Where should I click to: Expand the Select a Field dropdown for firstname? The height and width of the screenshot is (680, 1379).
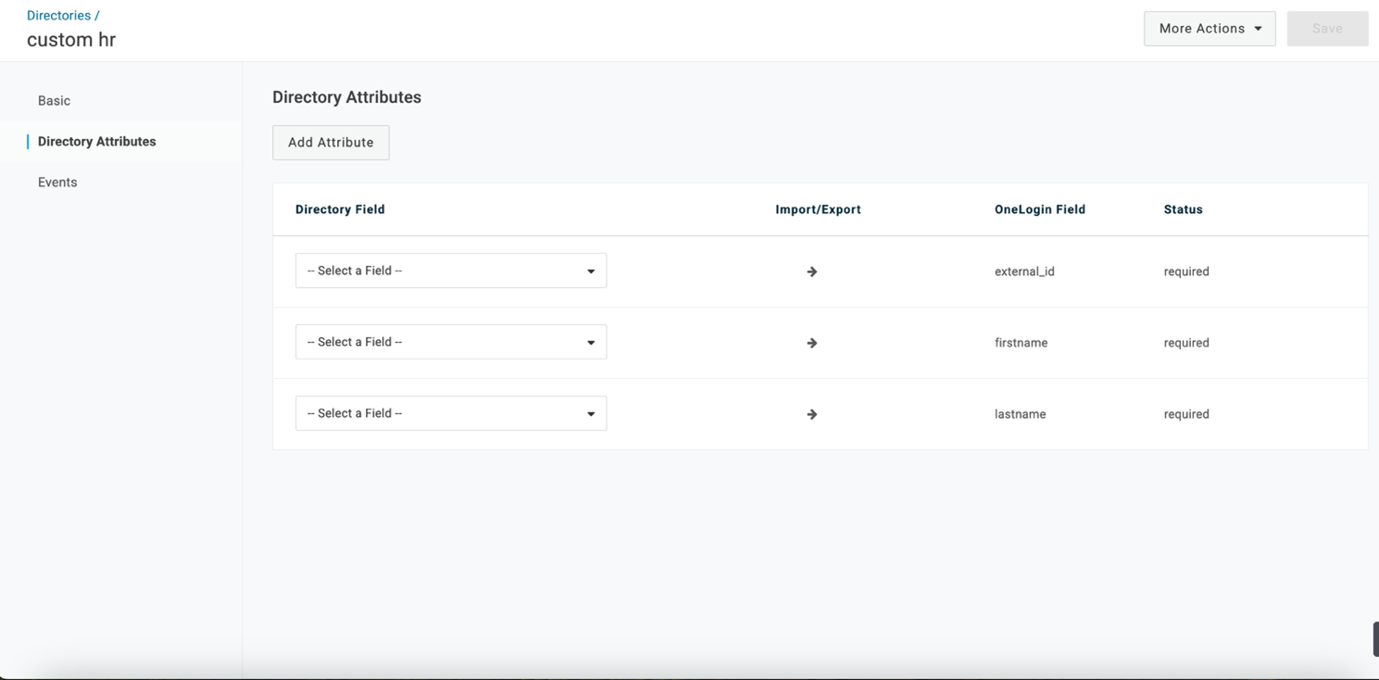pos(451,342)
